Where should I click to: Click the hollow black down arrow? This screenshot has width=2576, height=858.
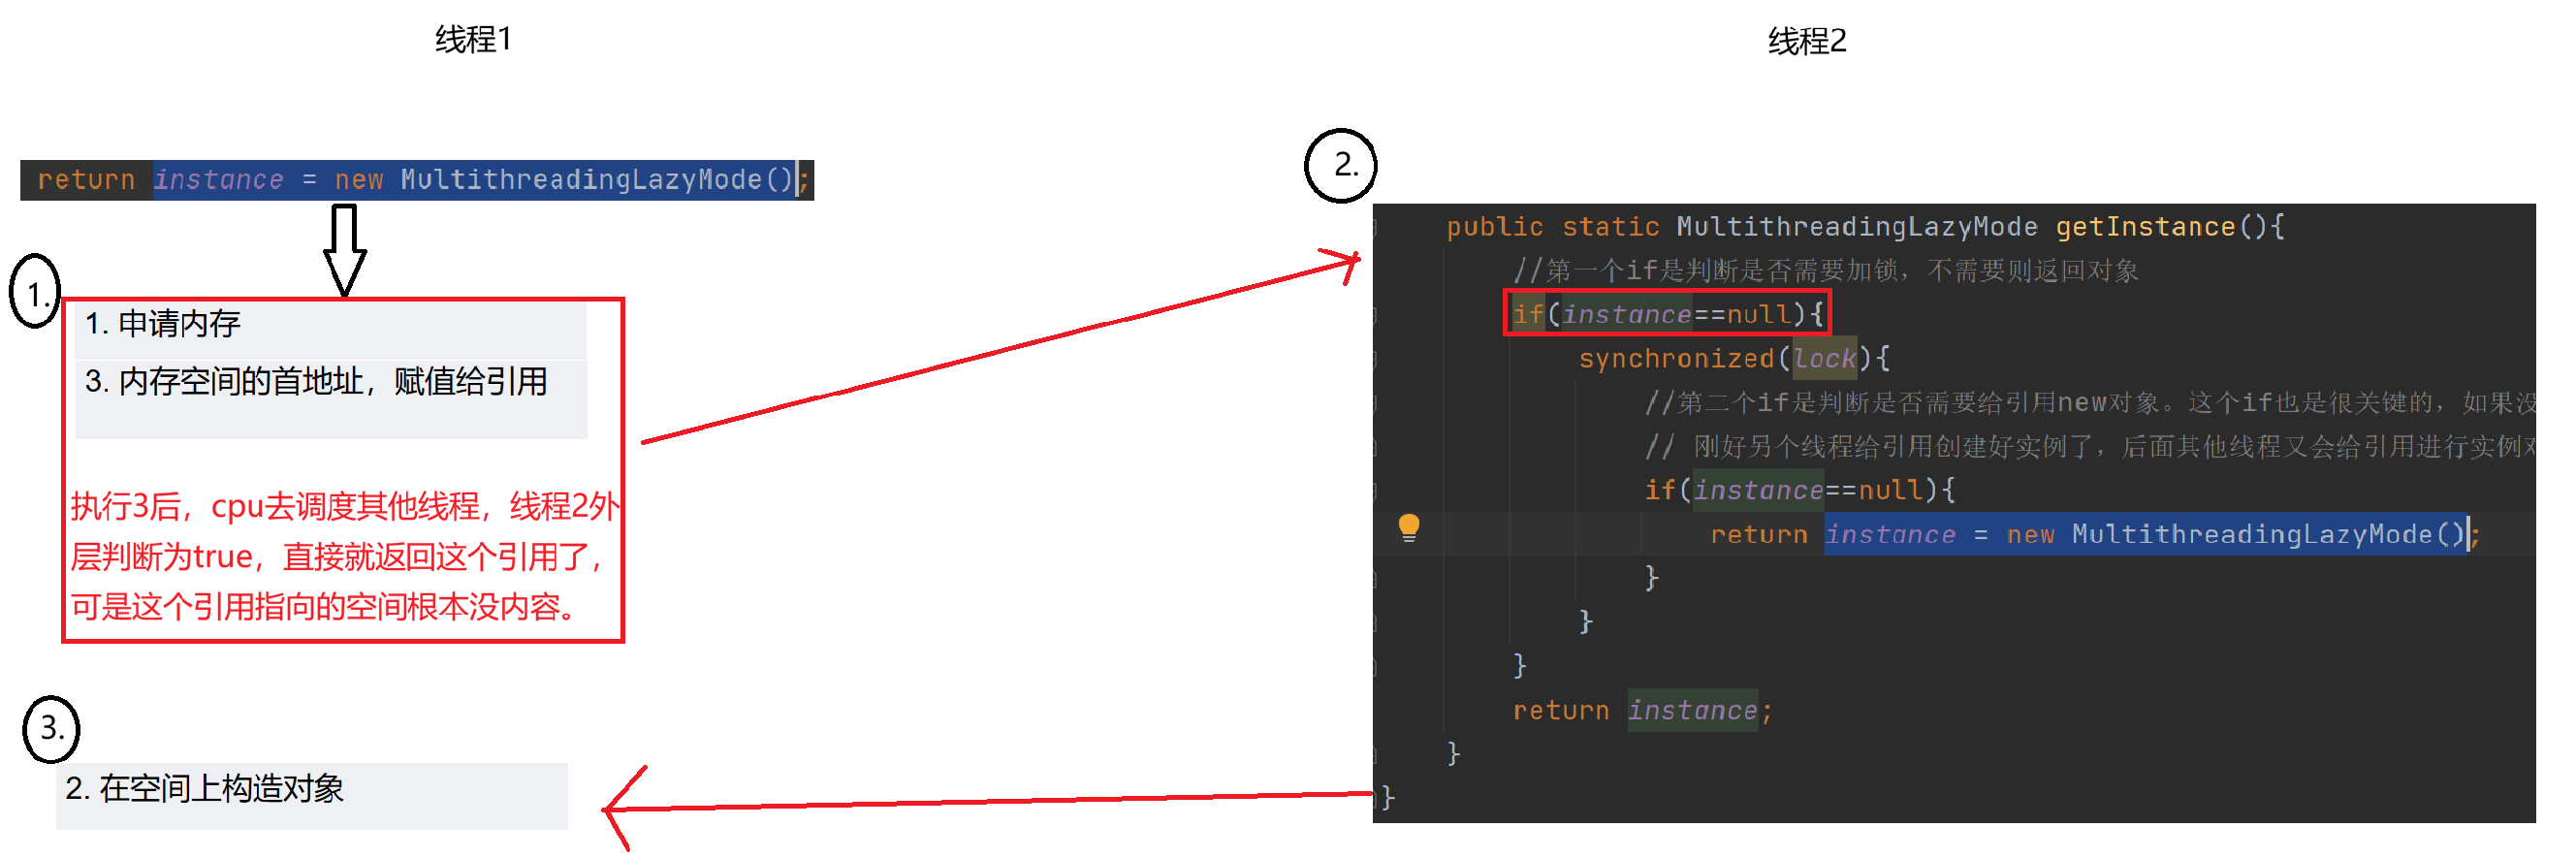coord(345,250)
